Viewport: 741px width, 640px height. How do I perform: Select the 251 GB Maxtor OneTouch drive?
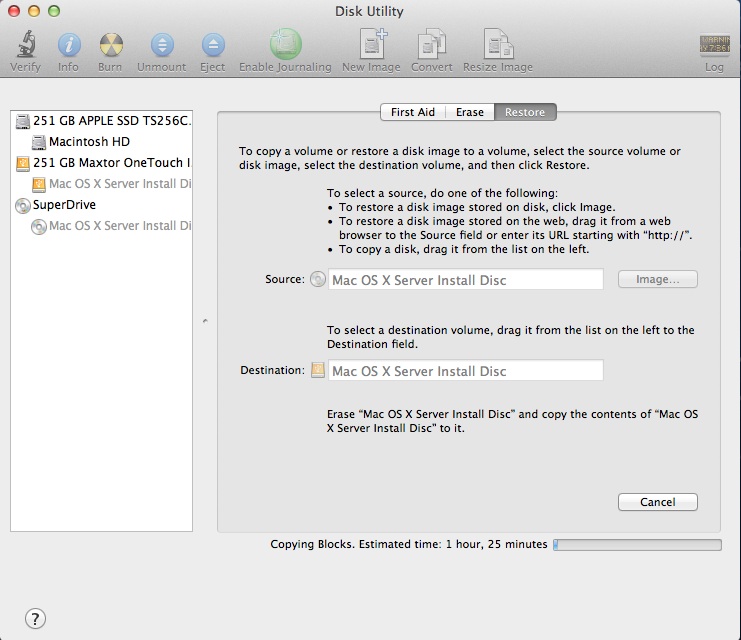click(x=102, y=163)
